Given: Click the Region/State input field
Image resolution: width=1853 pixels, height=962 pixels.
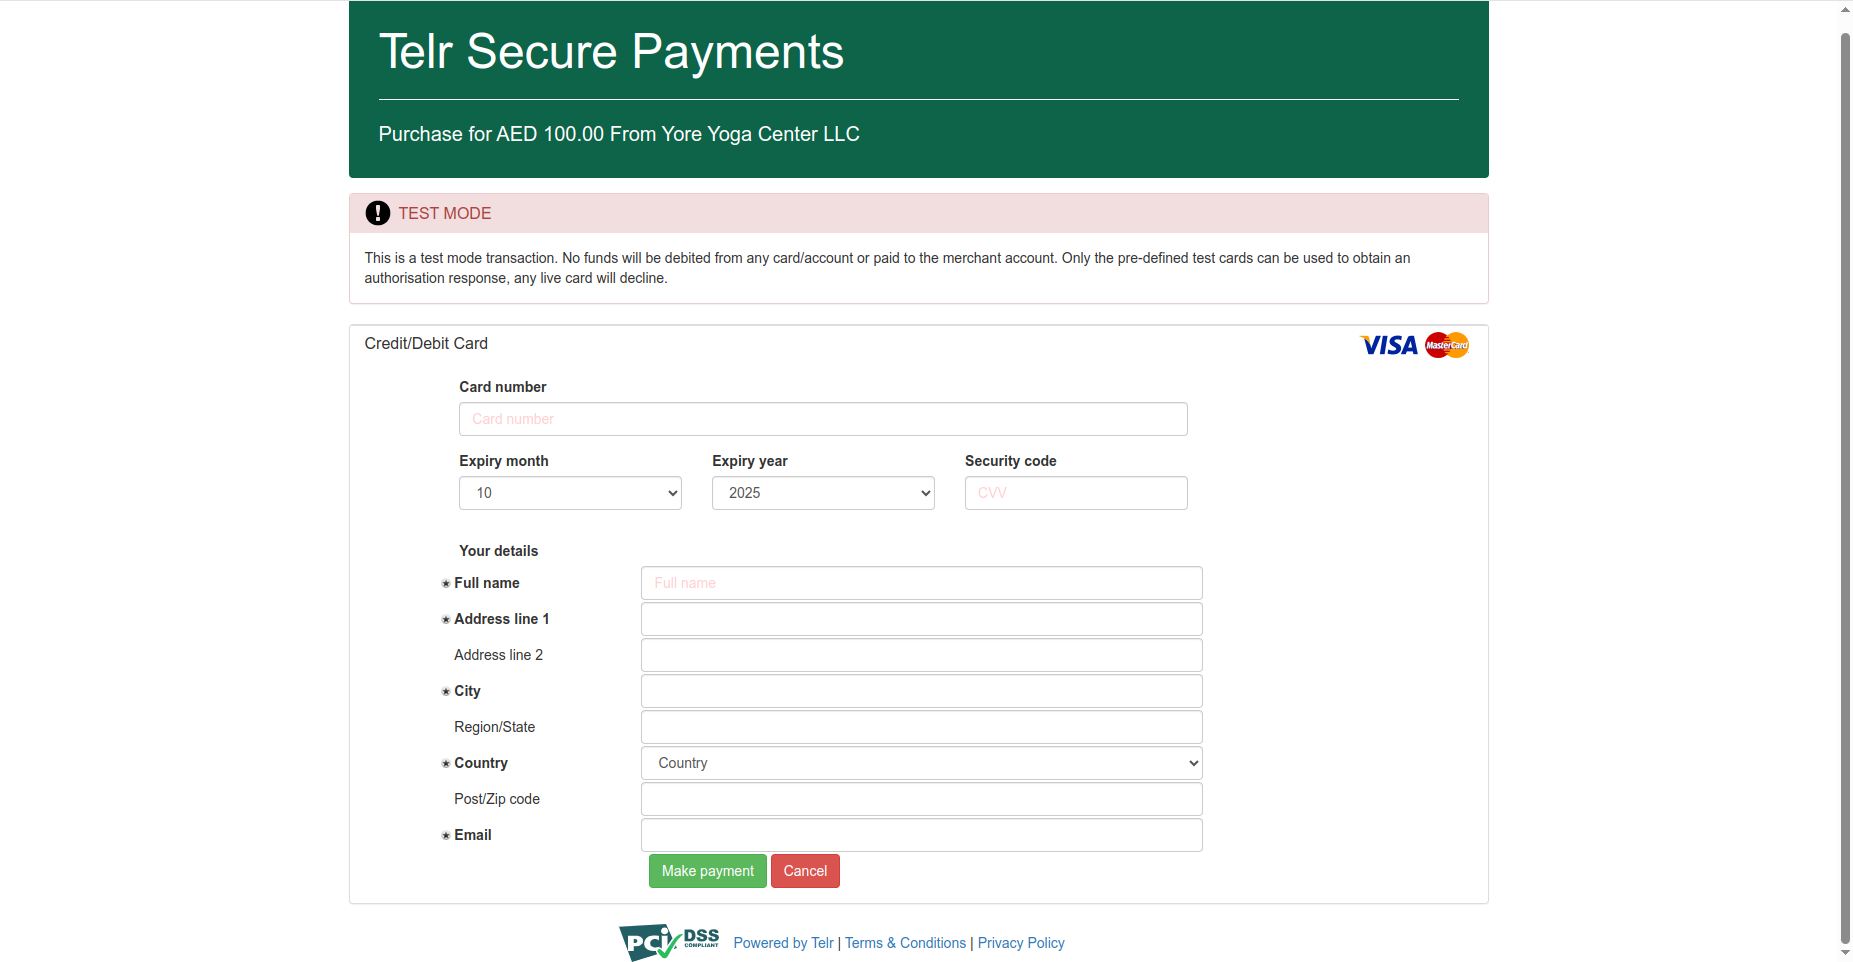Looking at the screenshot, I should point(920,726).
